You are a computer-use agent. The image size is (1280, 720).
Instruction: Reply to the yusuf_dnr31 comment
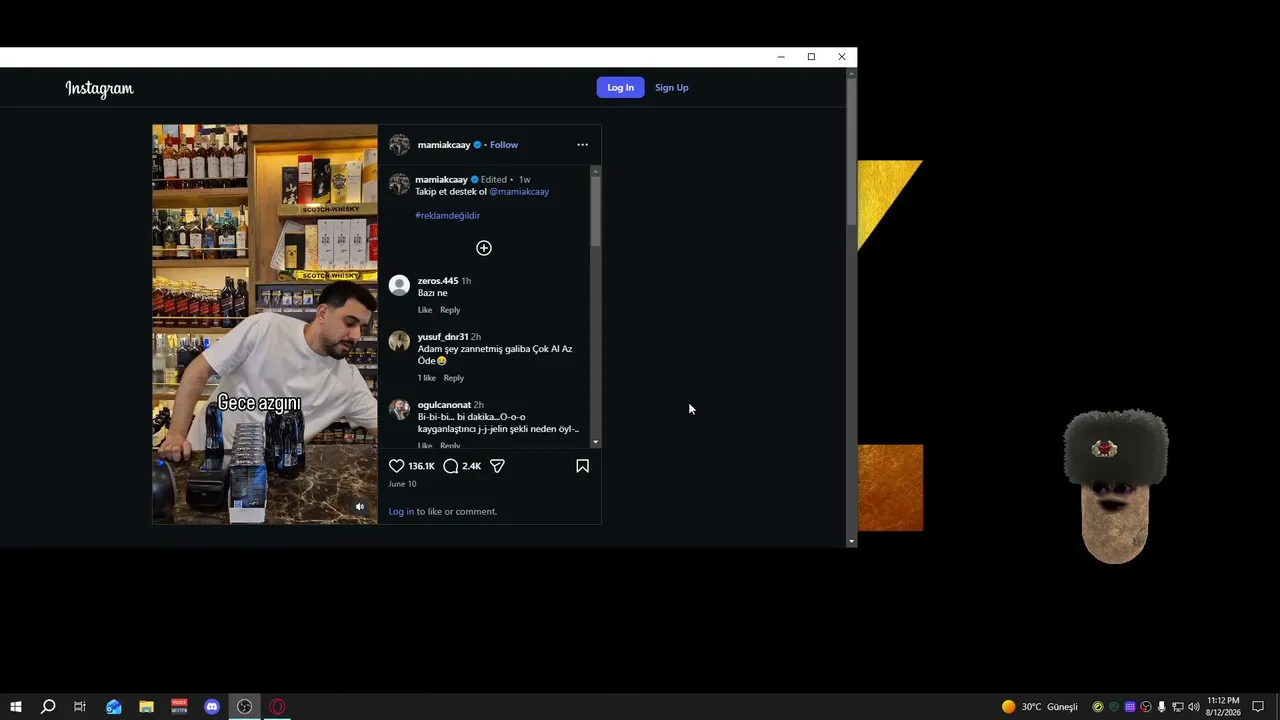[x=454, y=378]
